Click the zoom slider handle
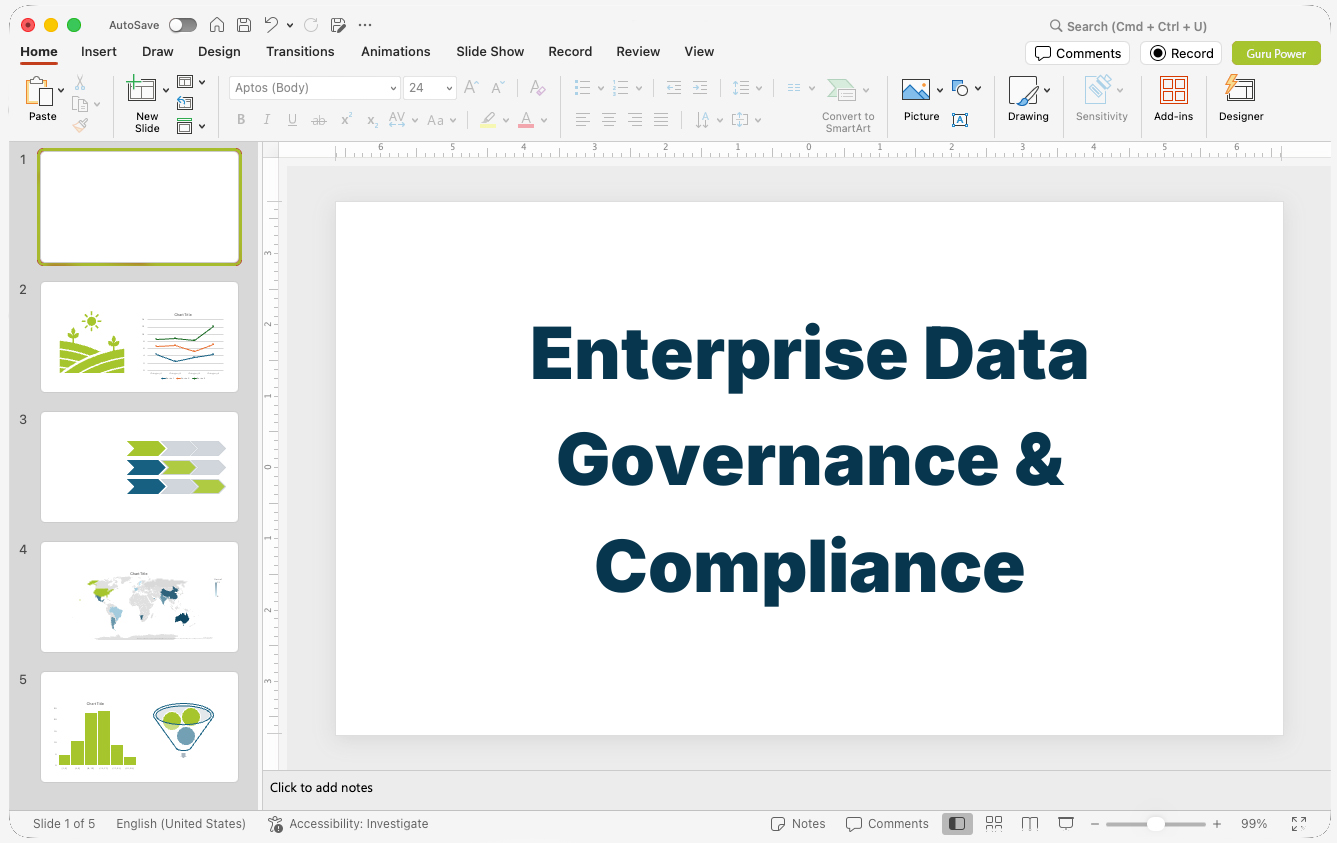 (x=1155, y=824)
